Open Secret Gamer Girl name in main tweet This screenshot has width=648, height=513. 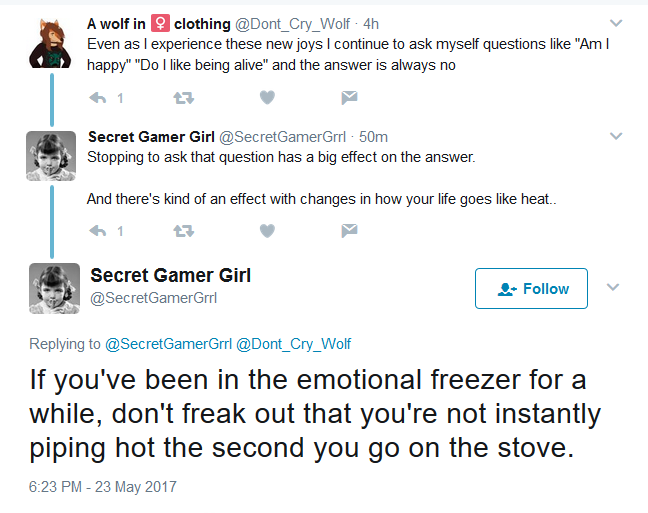pos(170,275)
